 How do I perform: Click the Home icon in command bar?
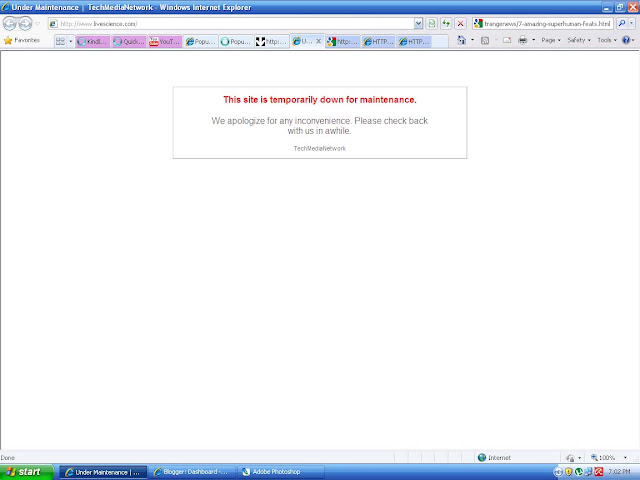click(x=462, y=40)
